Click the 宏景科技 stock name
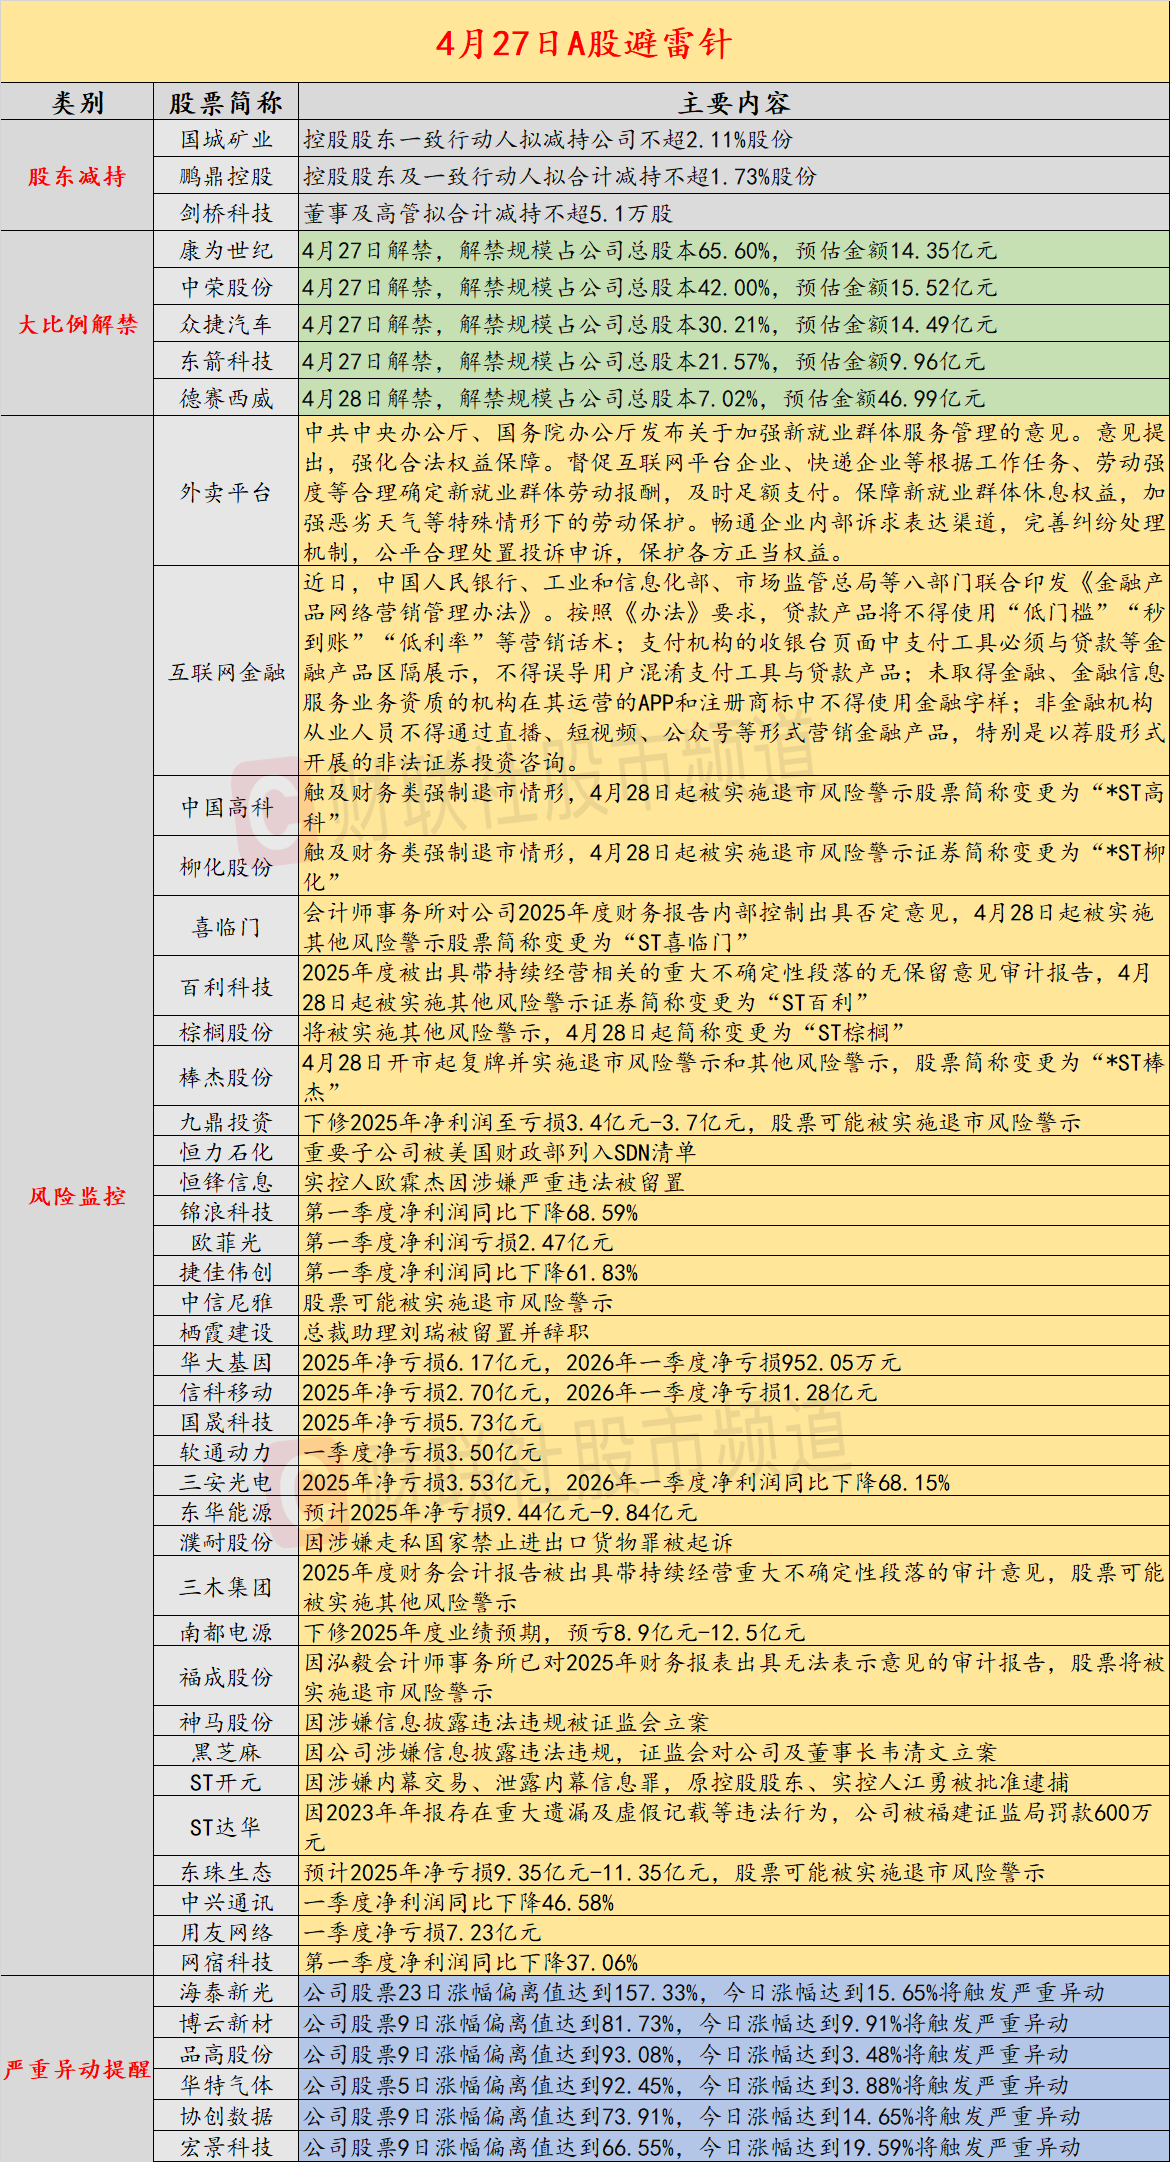This screenshot has width=1170, height=2162. coord(226,2147)
